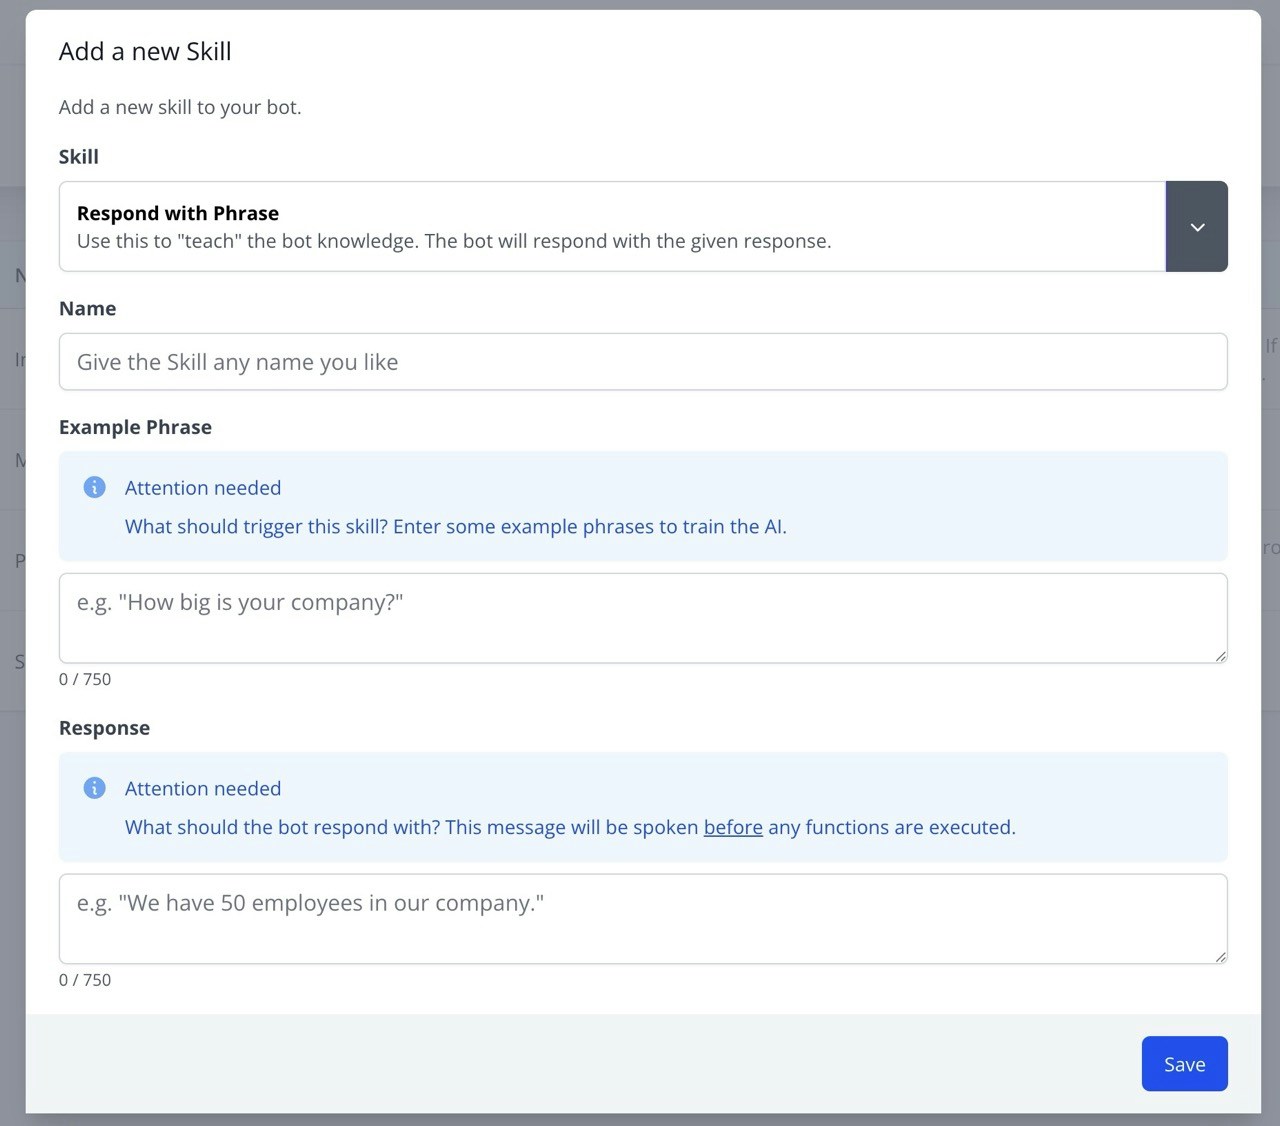Click the 'Add a new Skill' title

145,51
